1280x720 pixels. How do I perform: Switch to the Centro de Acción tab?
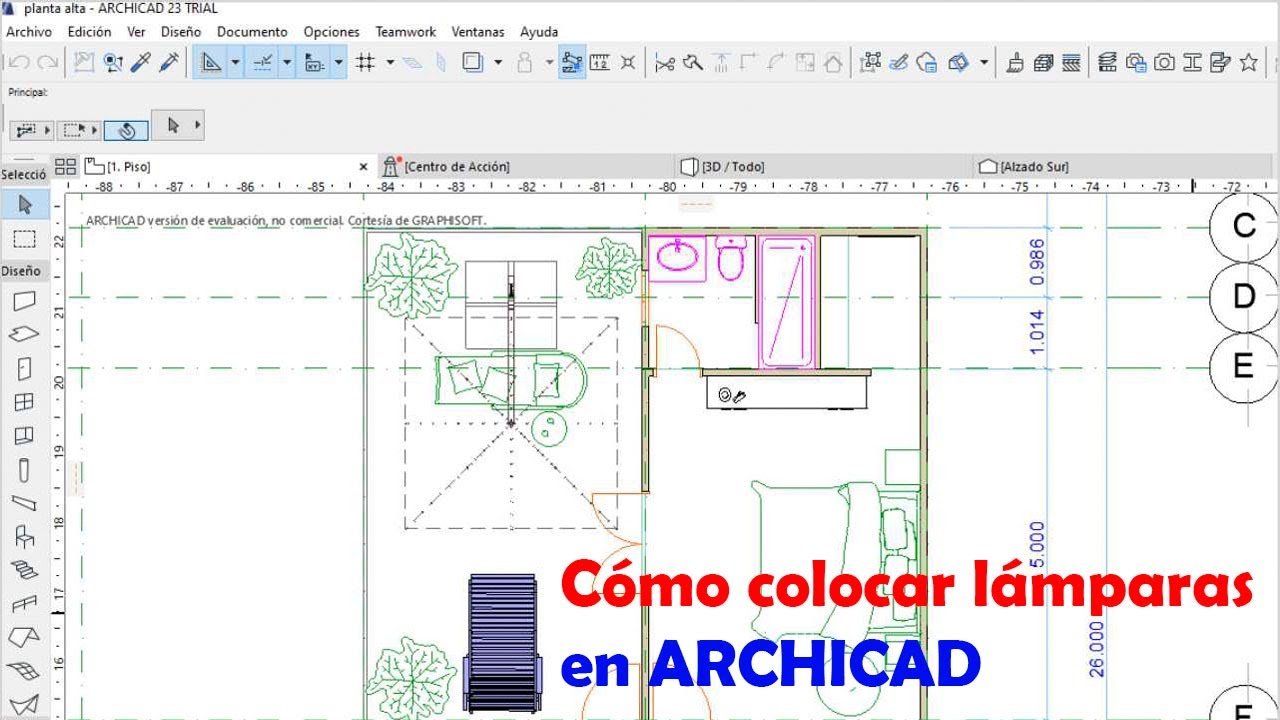[x=527, y=167]
